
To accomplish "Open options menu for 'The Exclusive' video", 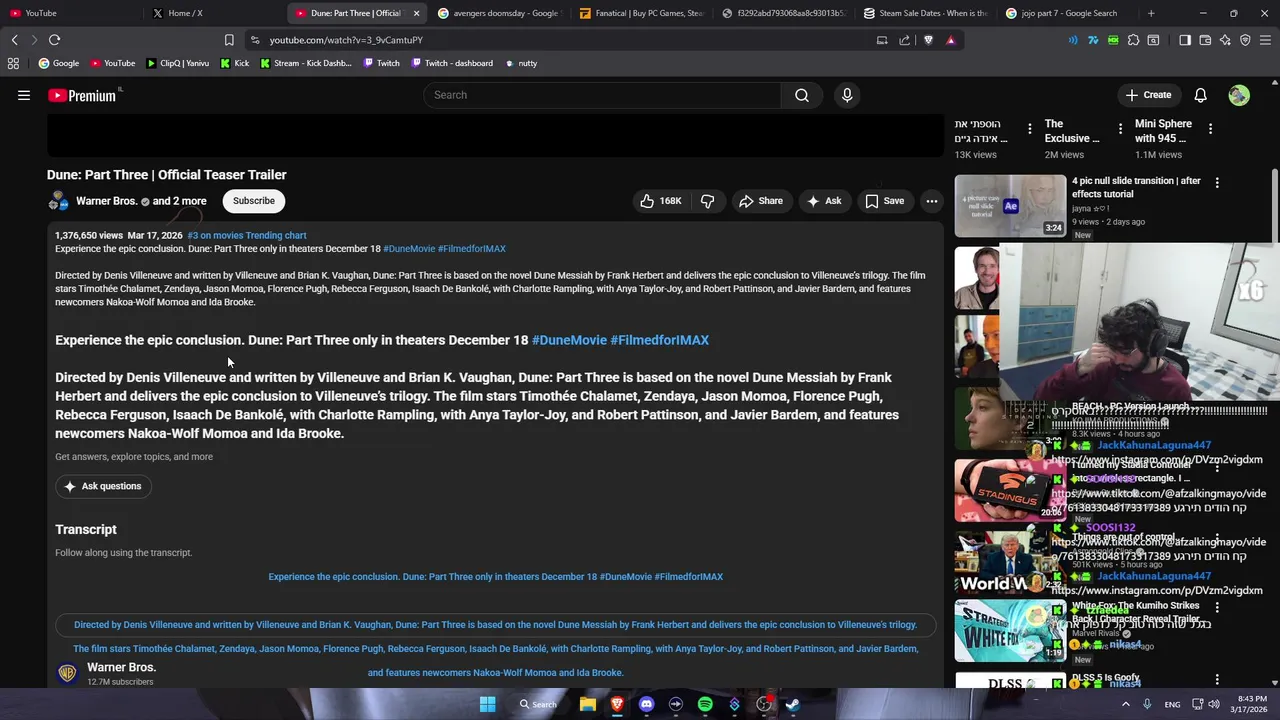I will pyautogui.click(x=1120, y=129).
